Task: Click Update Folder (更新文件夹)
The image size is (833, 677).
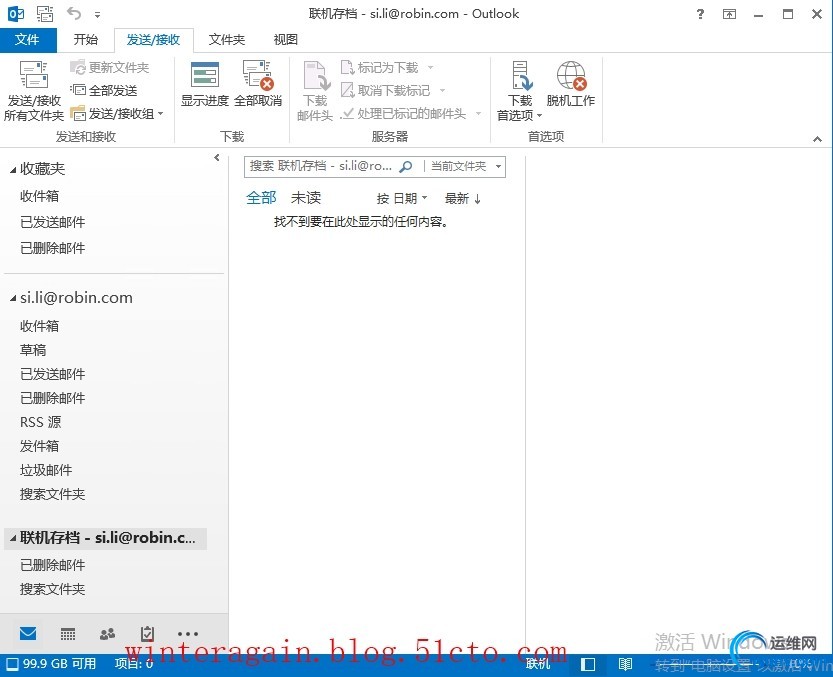Action: click(109, 67)
